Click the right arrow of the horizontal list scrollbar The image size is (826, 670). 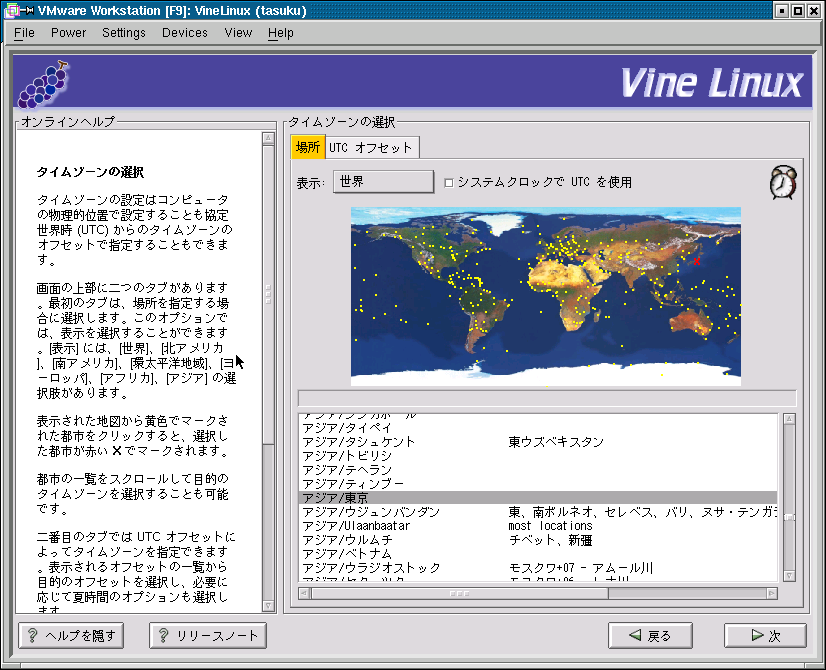[771, 593]
